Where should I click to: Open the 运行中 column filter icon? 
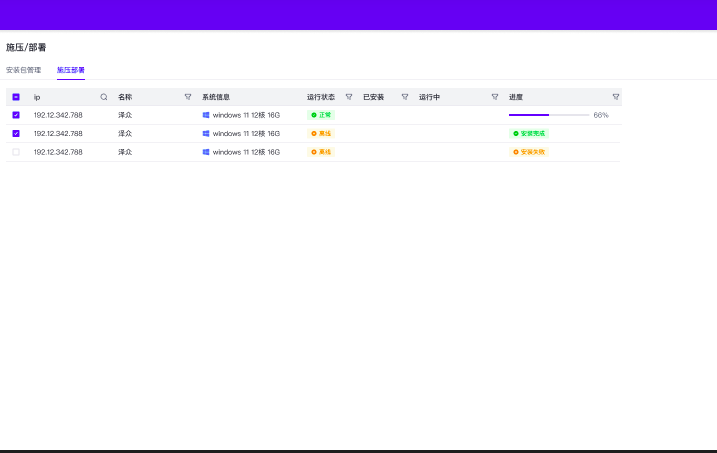point(495,97)
